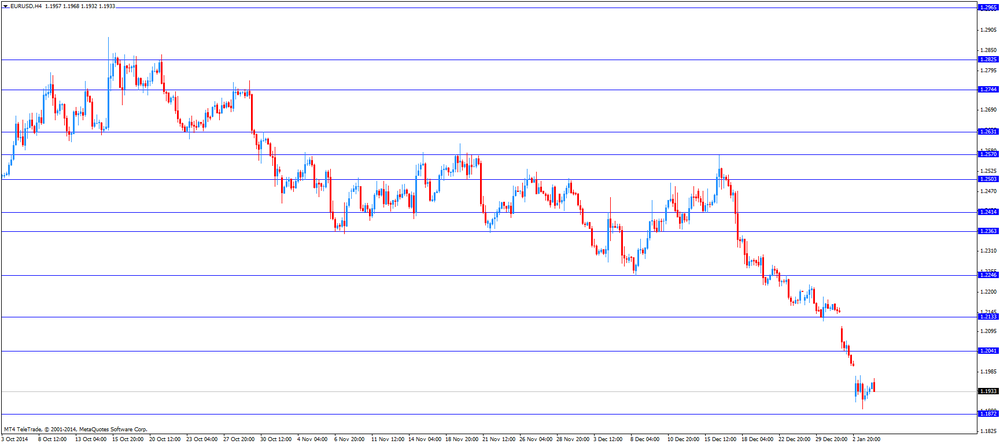Click the 1.1825 price scale value
The height and width of the screenshot is (444, 1000).
[x=989, y=431]
